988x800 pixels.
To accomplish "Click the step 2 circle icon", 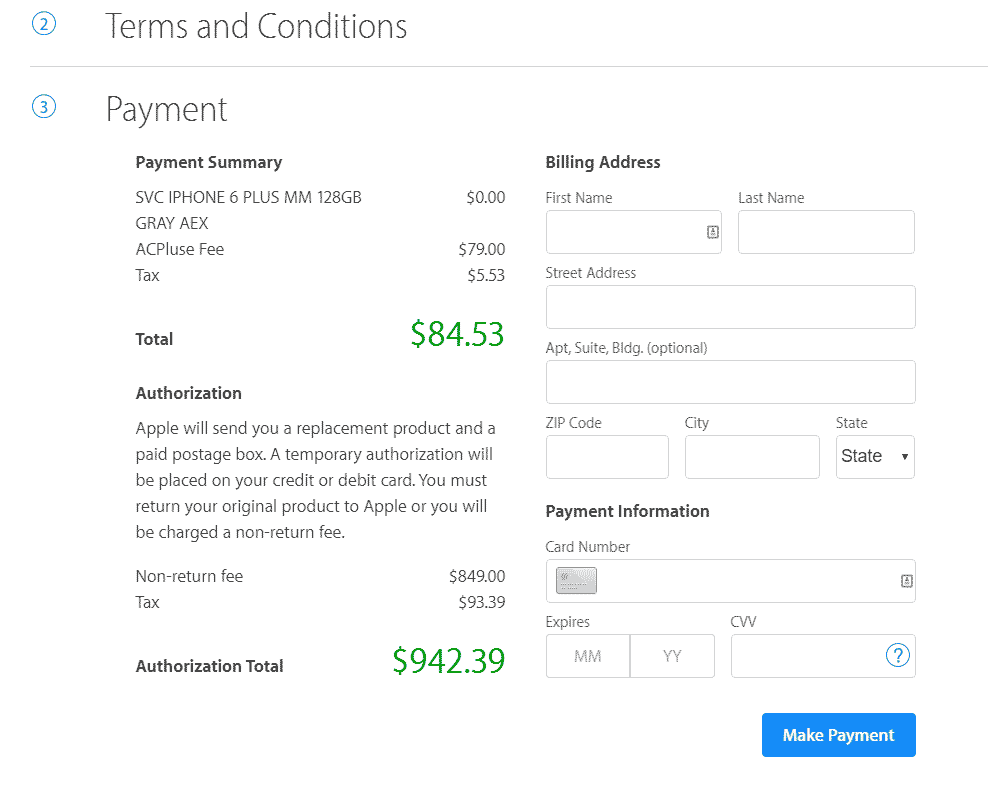I will coord(44,24).
